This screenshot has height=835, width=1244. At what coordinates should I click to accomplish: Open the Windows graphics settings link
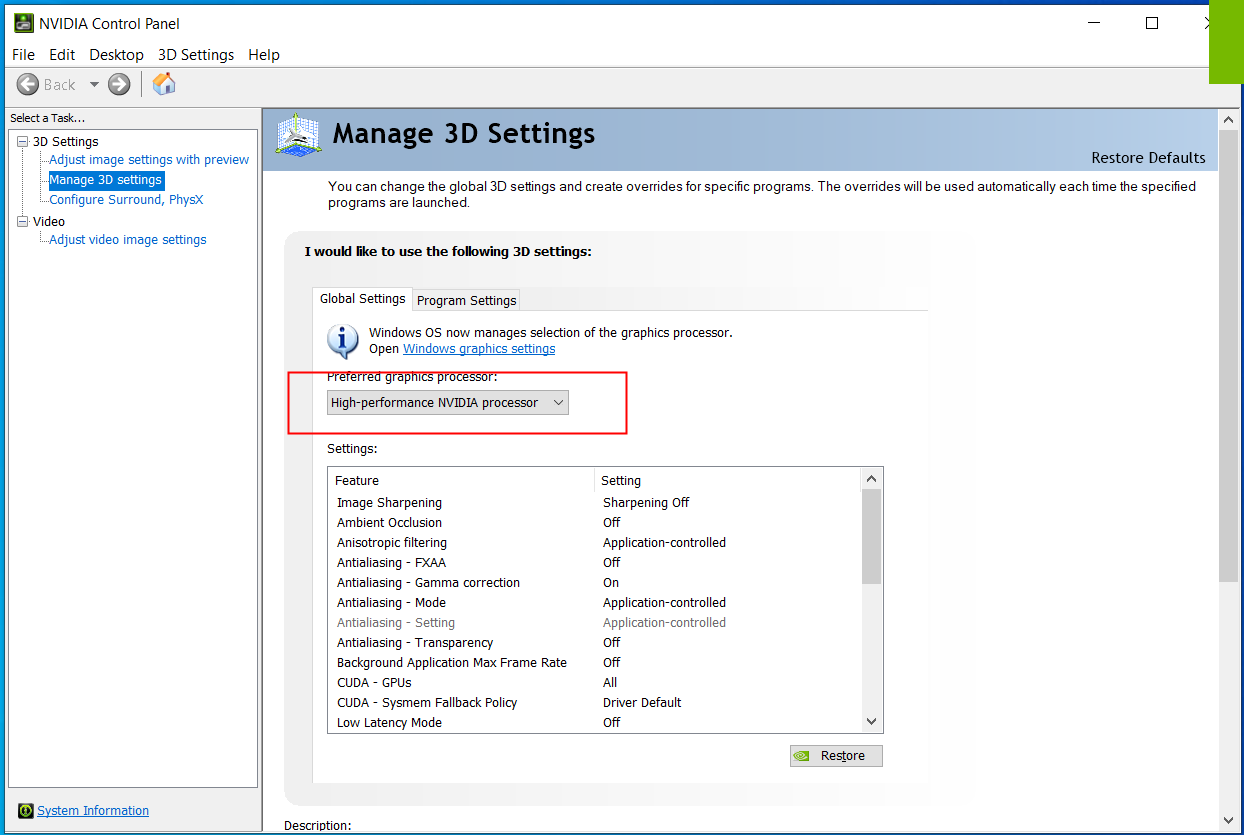point(479,349)
